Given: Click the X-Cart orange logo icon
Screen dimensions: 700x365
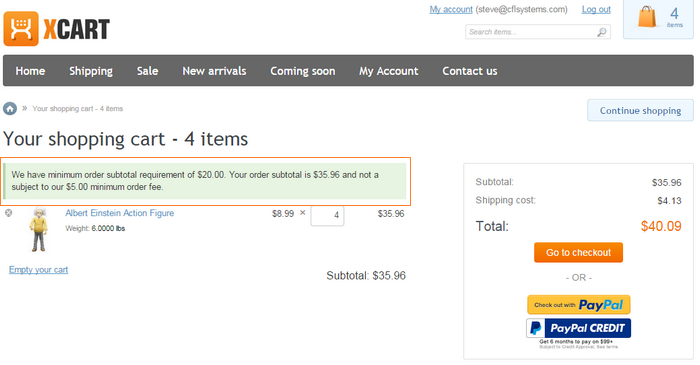Looking at the screenshot, I should (x=21, y=29).
